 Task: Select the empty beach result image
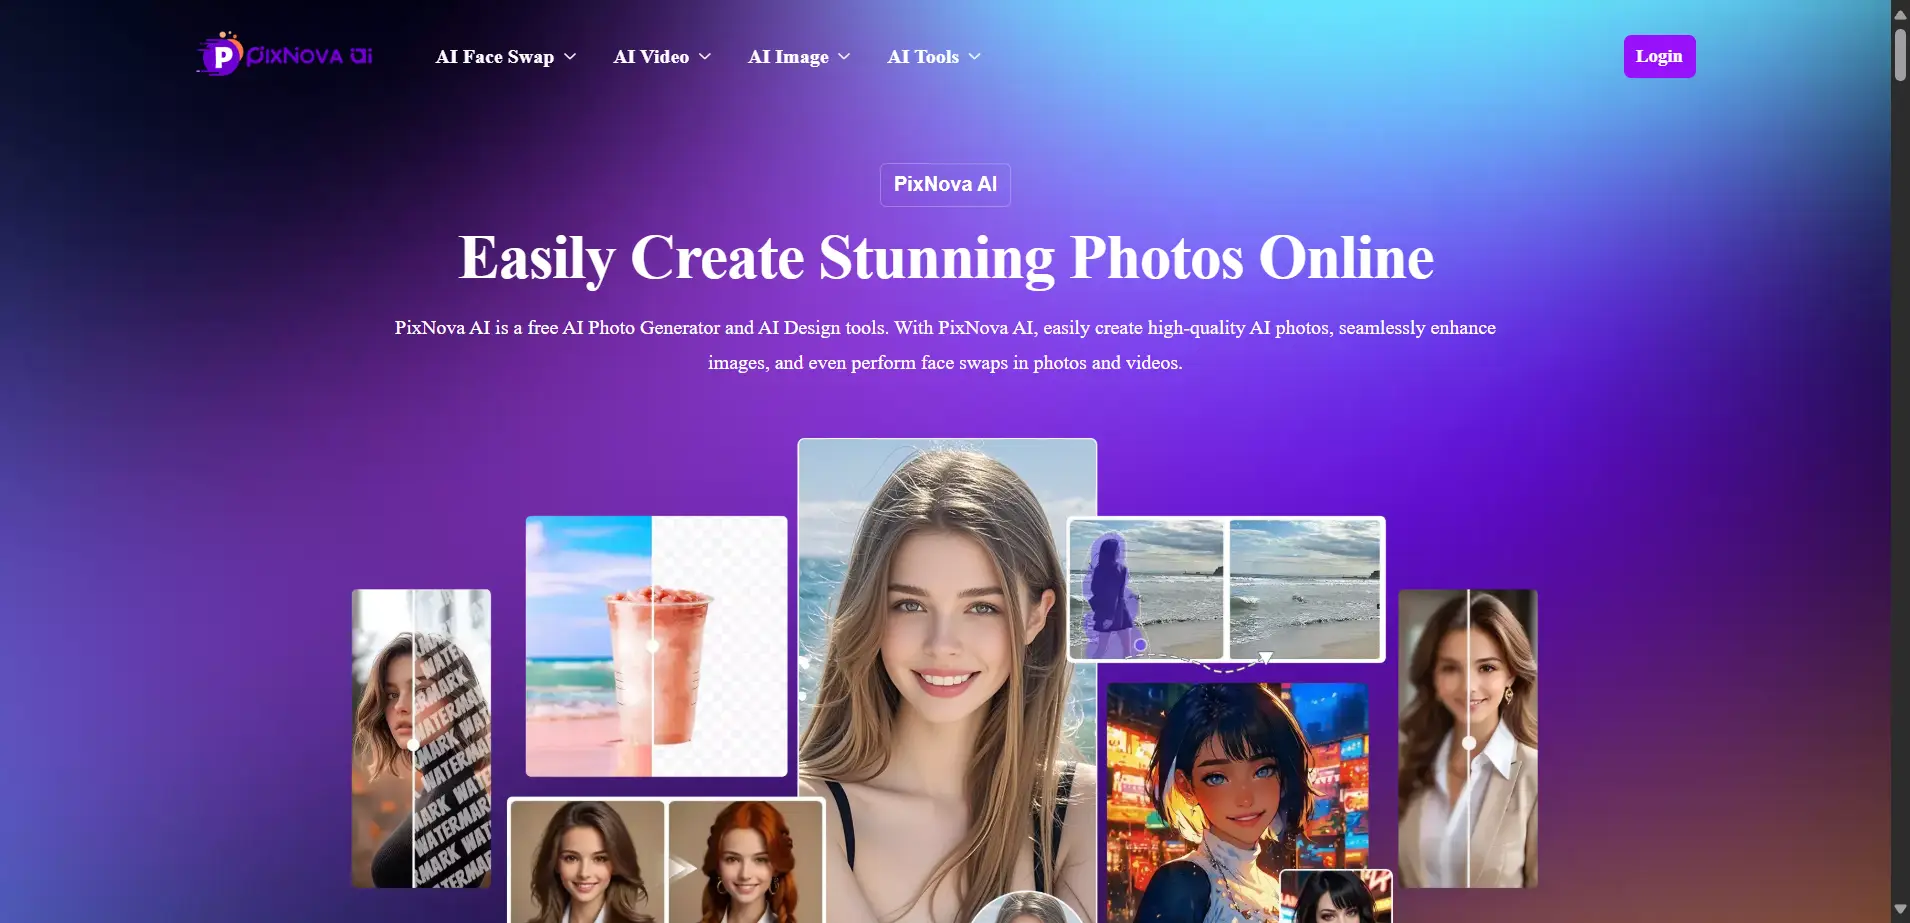[x=1304, y=589]
